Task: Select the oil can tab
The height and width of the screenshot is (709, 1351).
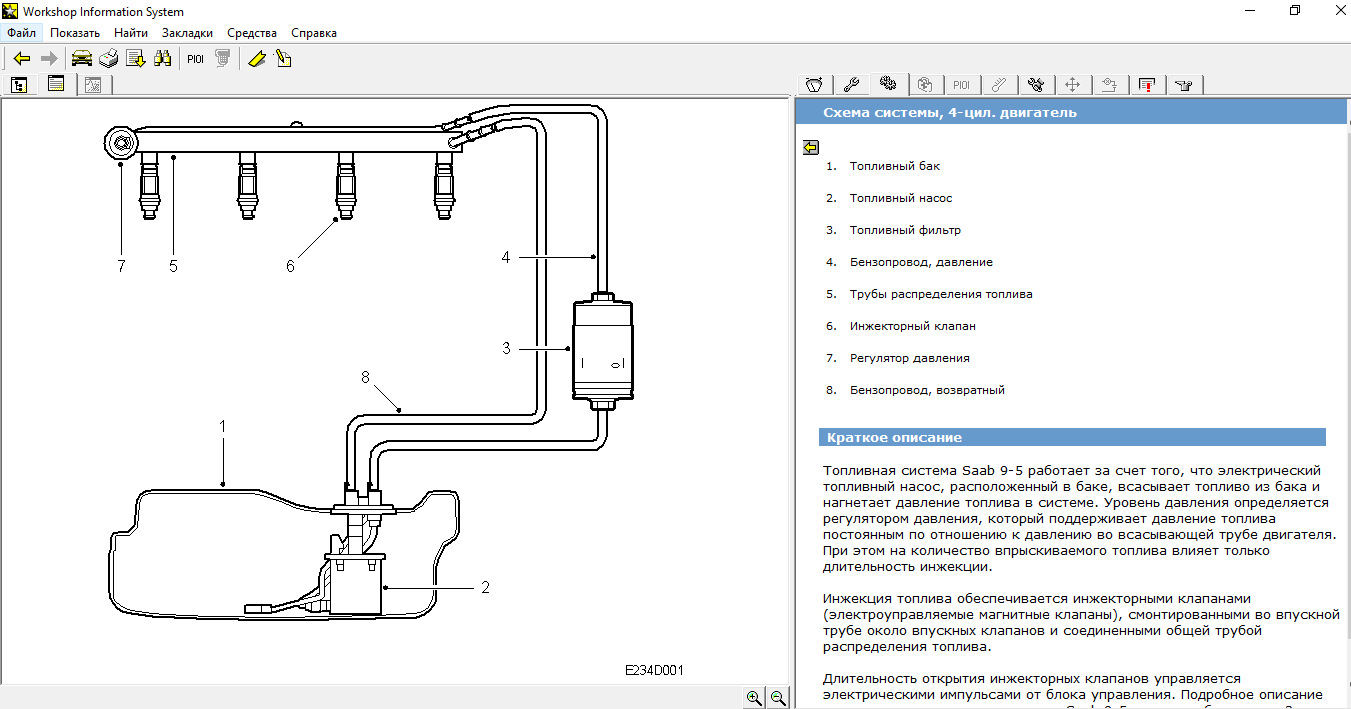Action: click(1184, 85)
